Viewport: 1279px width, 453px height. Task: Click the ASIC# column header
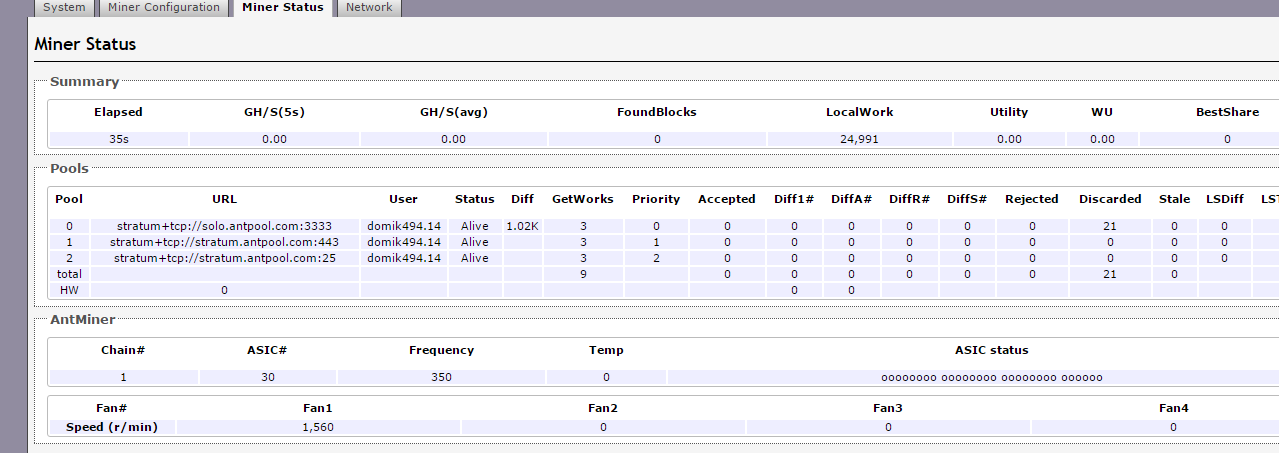268,350
